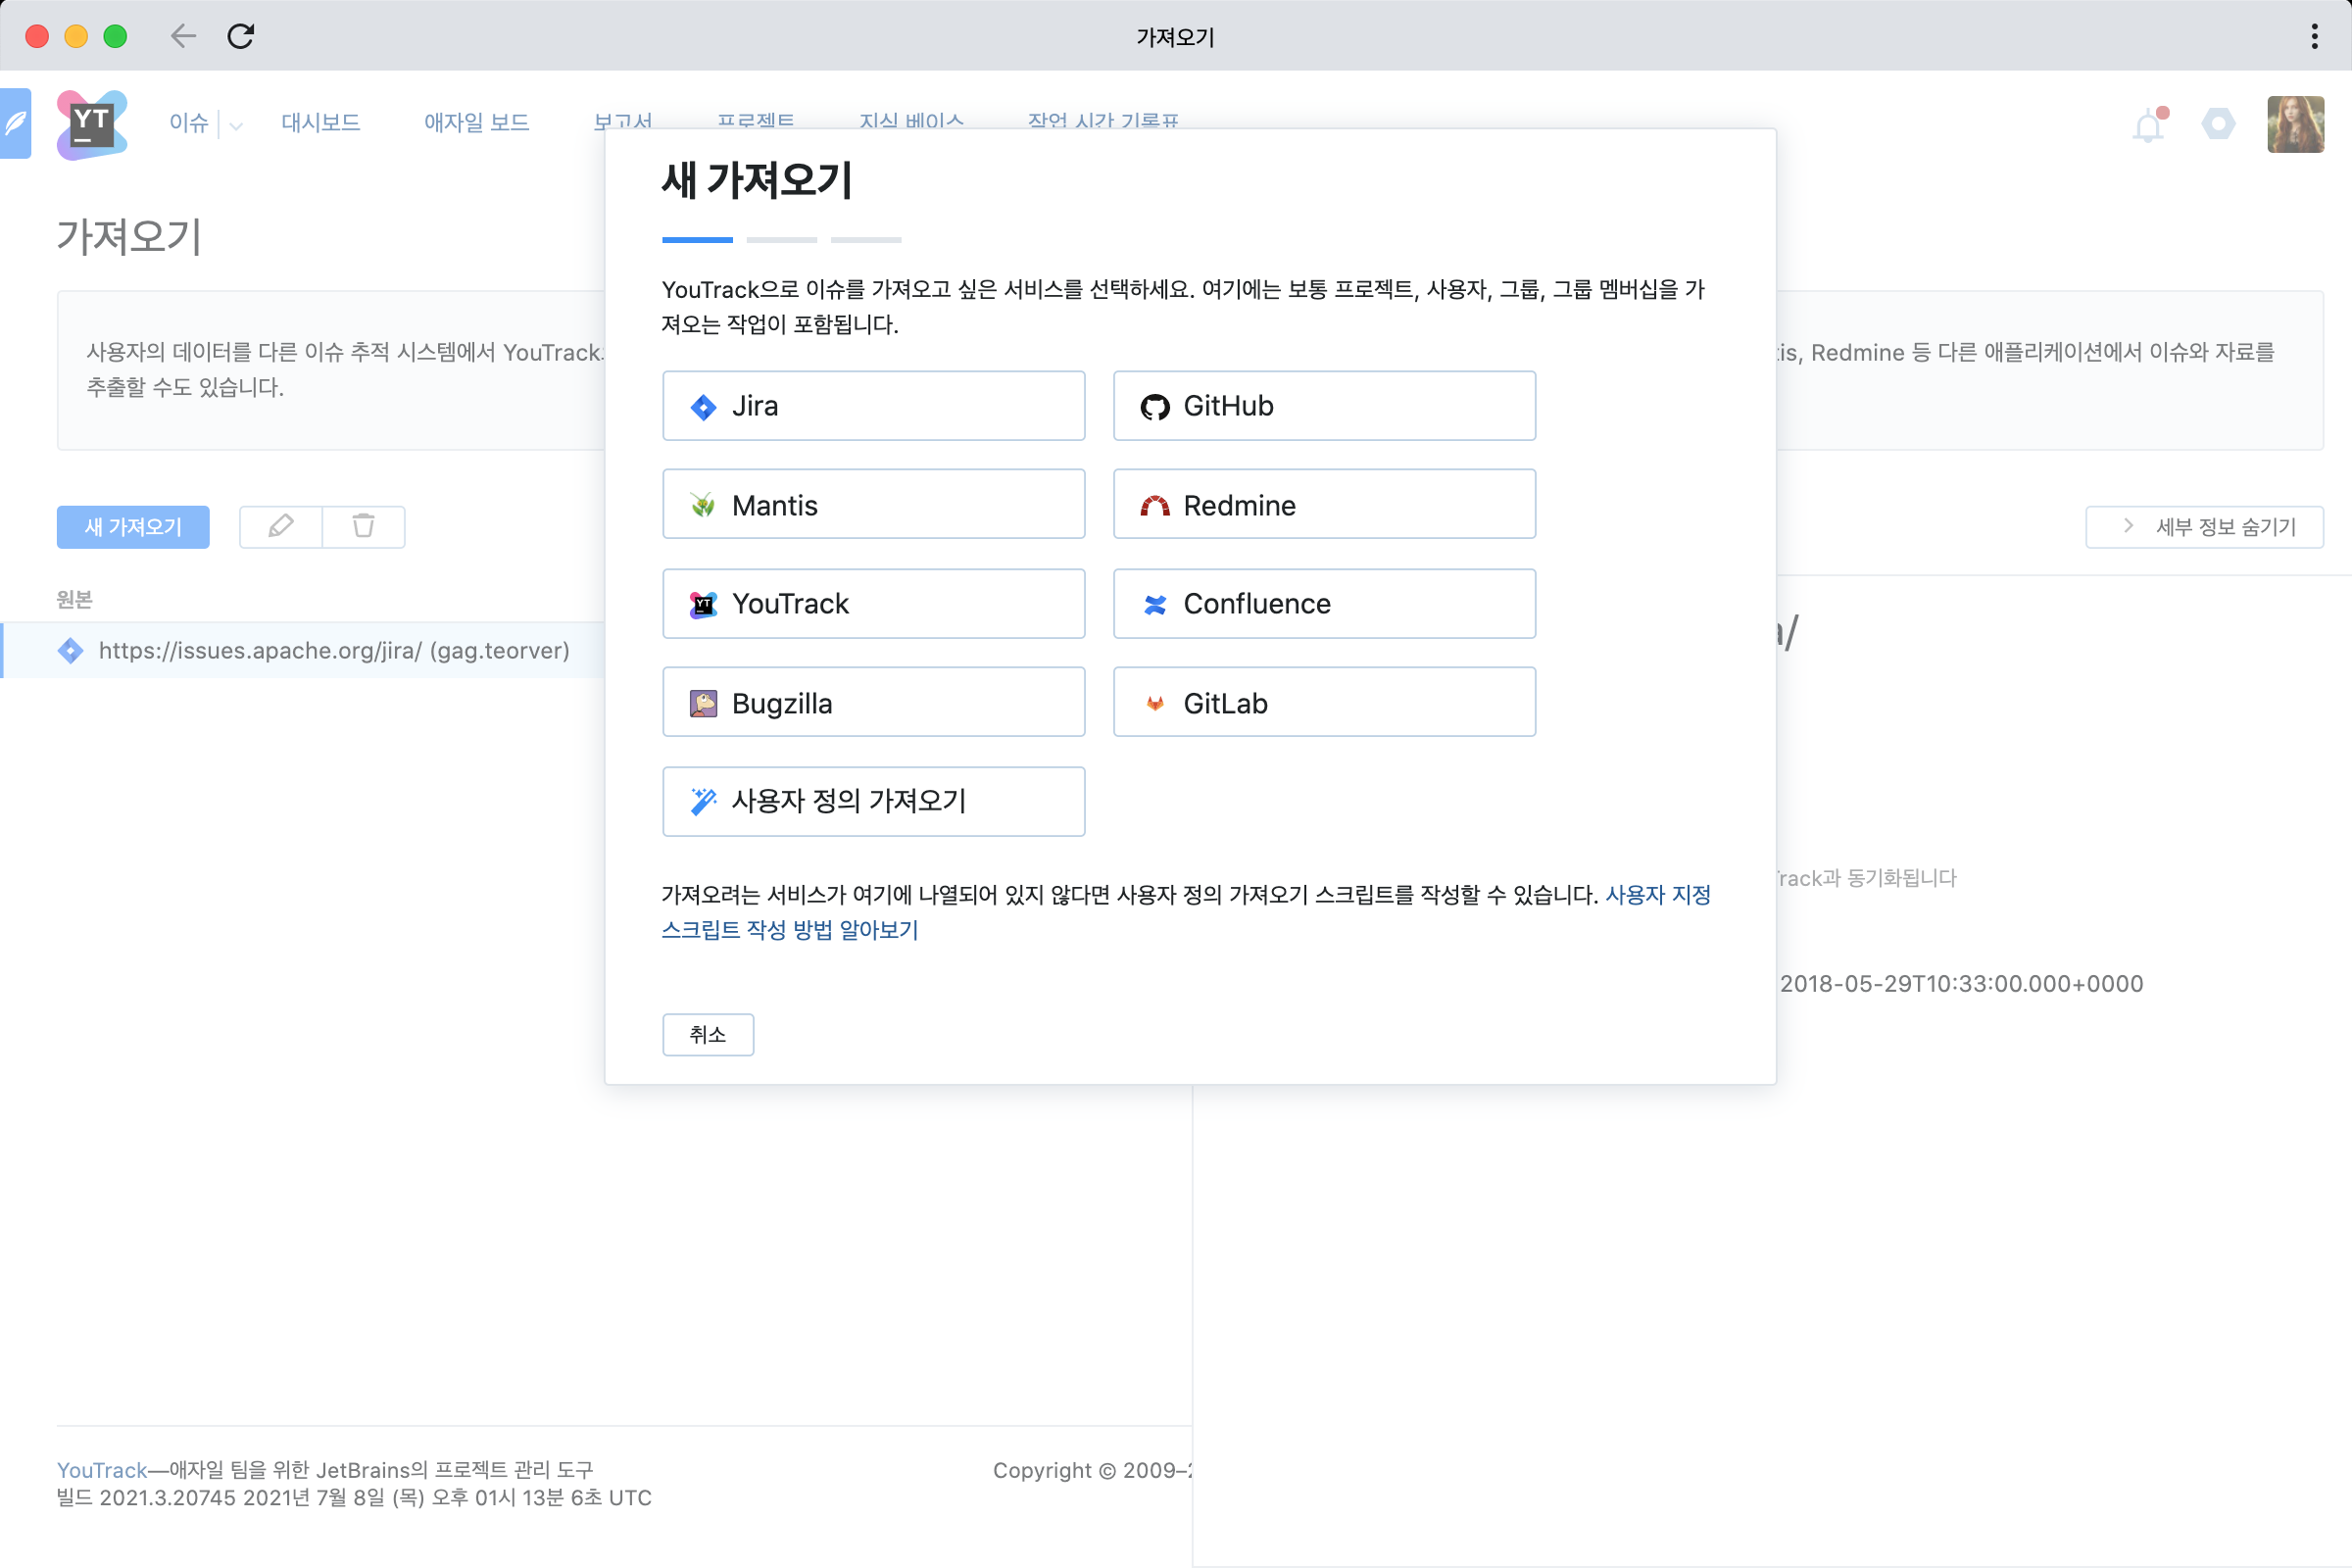The height and width of the screenshot is (1568, 2352).
Task: Select GitLab import option
Action: [x=1324, y=702]
